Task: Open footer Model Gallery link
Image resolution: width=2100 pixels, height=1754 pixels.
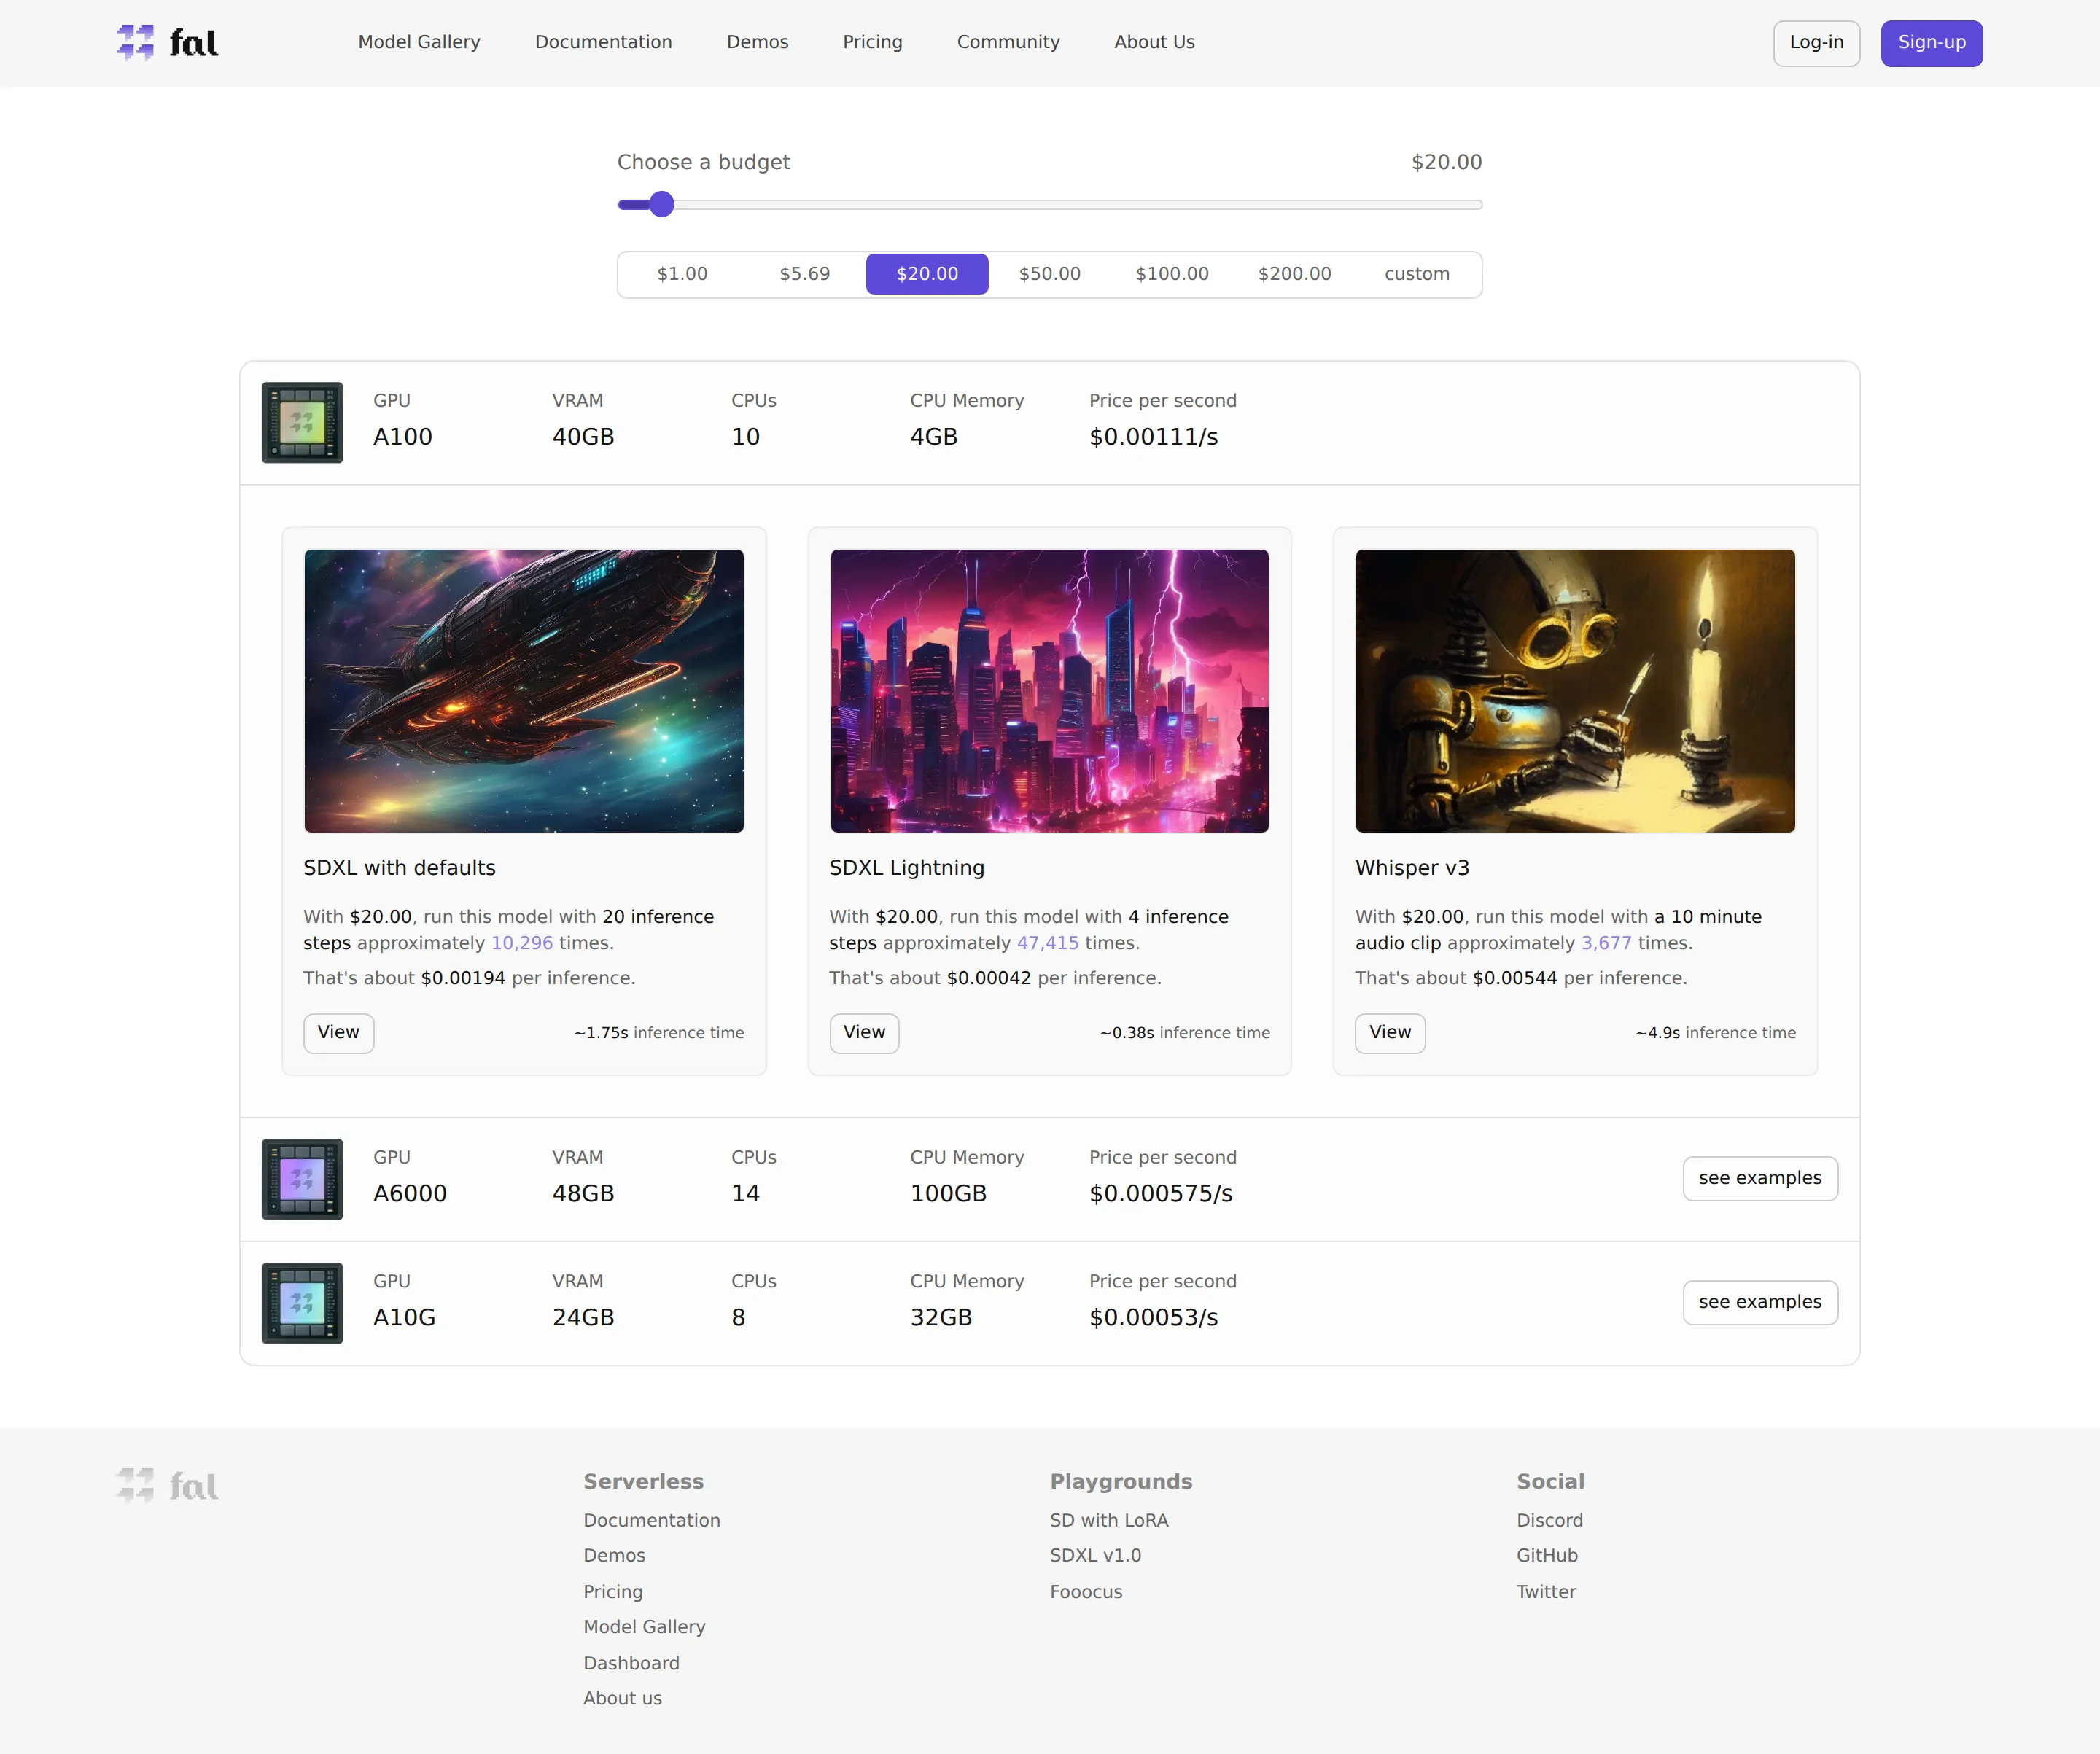Action: pos(644,1627)
